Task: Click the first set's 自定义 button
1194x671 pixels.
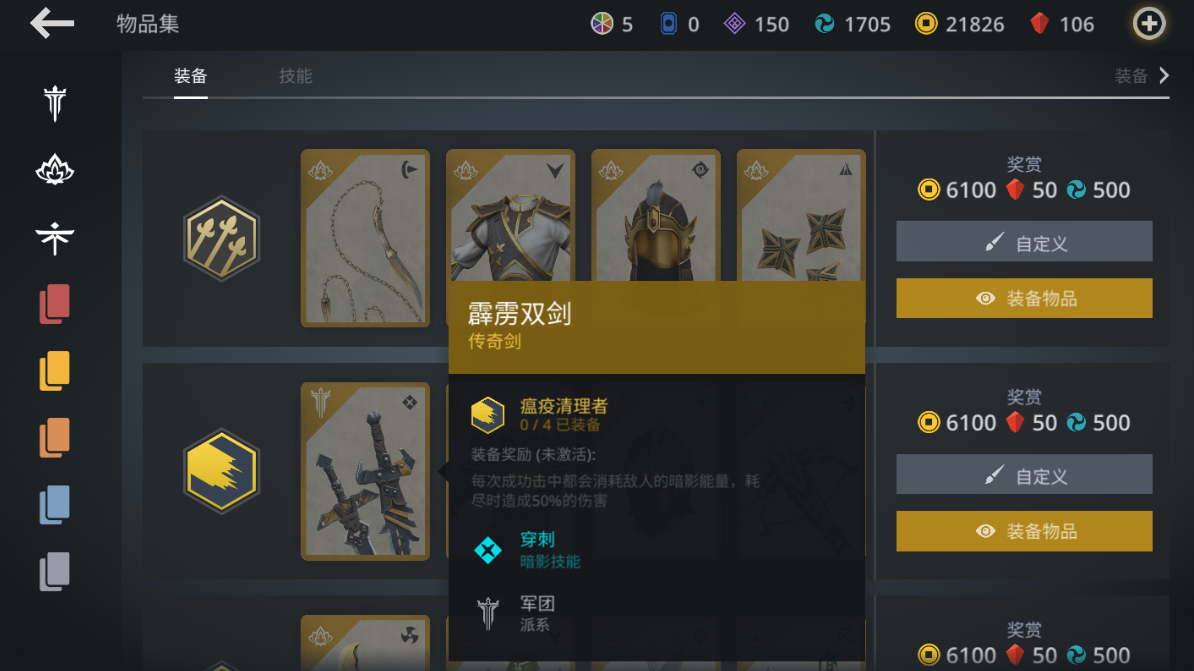Action: 1024,242
